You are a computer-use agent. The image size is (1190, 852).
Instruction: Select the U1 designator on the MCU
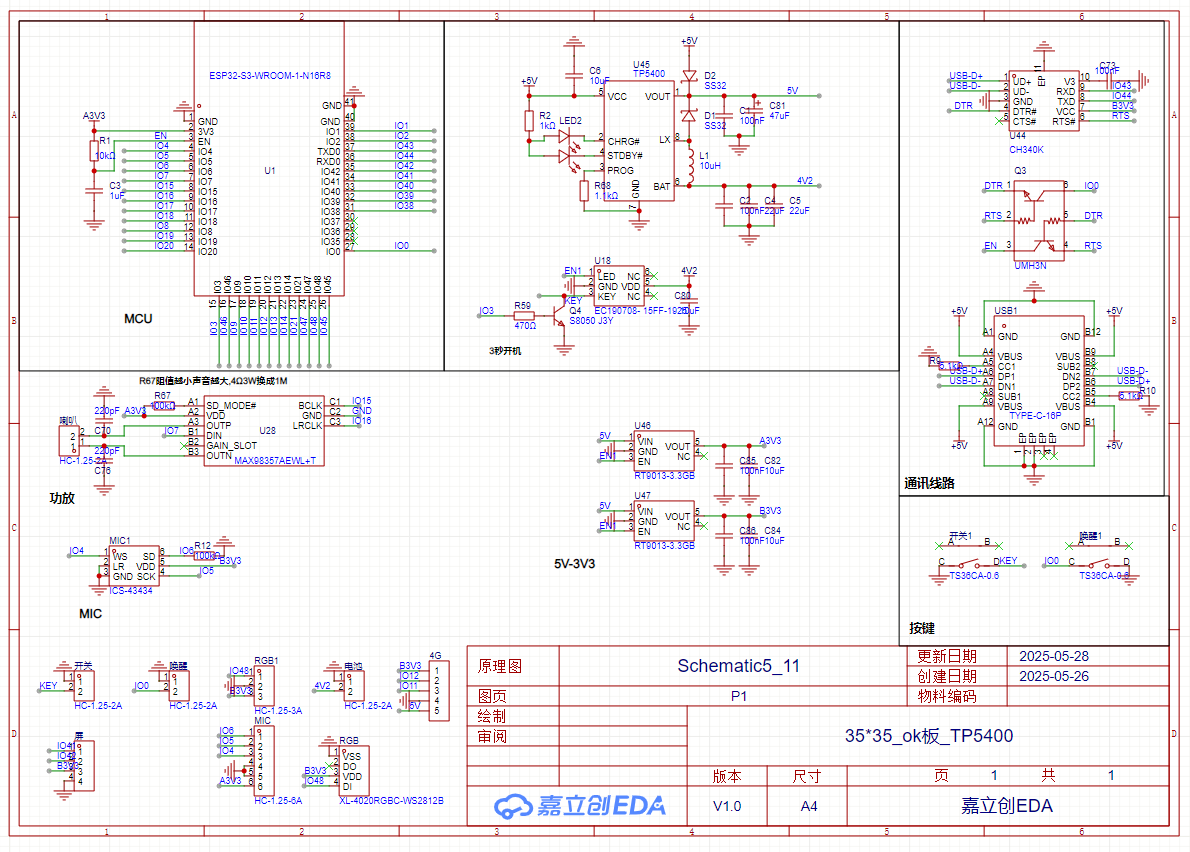(269, 171)
